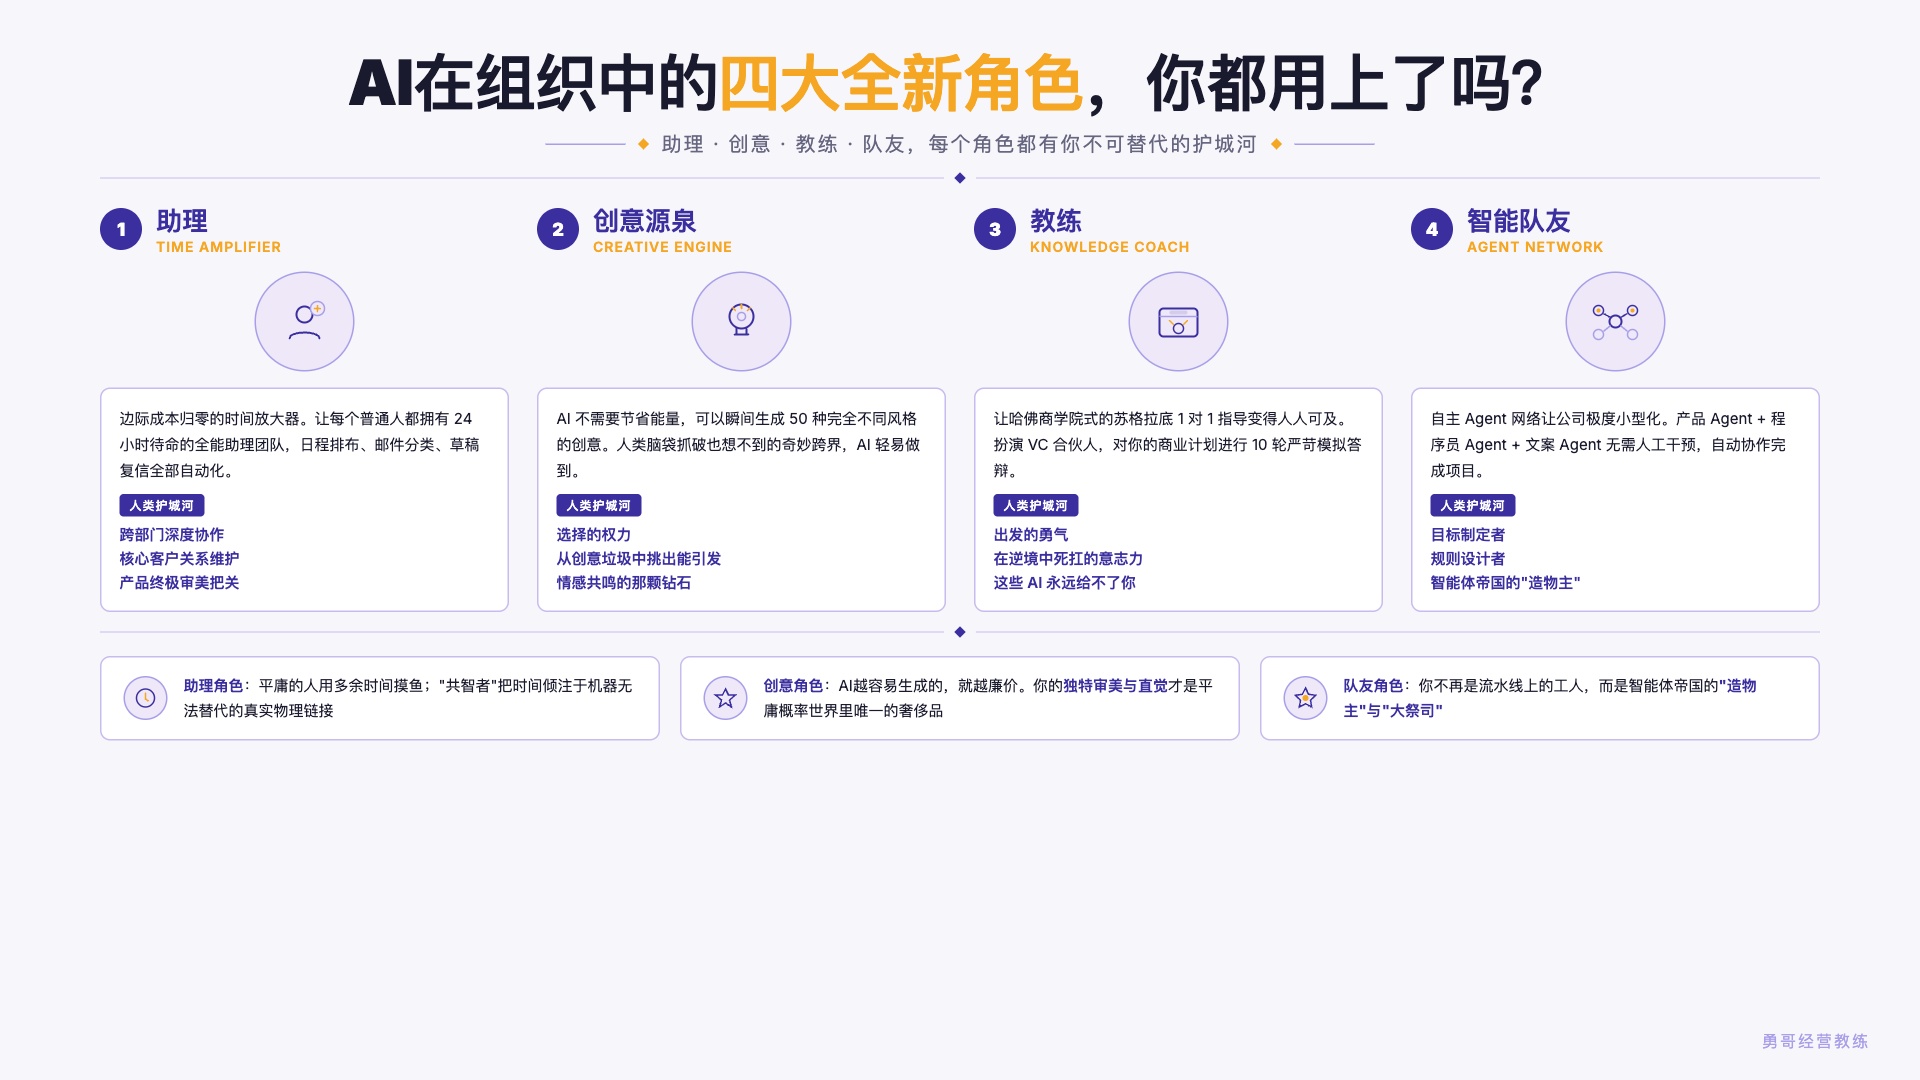Click the TIME AMPLIFIER subtitle
This screenshot has width=1920, height=1080.
tap(218, 247)
